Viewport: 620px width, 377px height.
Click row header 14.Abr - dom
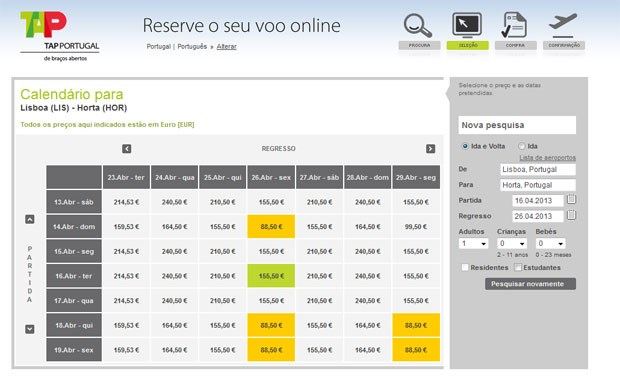[x=74, y=227]
